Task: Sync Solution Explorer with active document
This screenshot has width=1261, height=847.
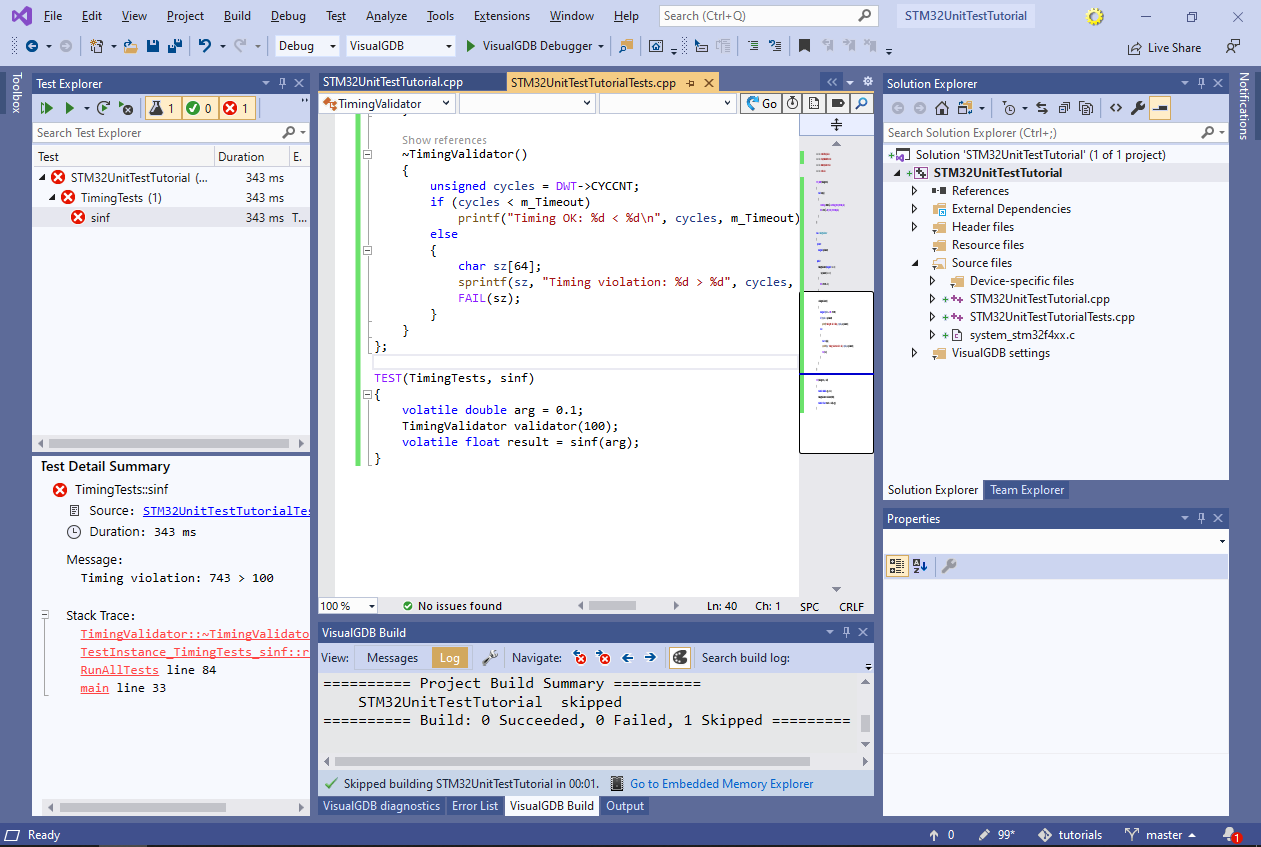Action: pos(1041,108)
